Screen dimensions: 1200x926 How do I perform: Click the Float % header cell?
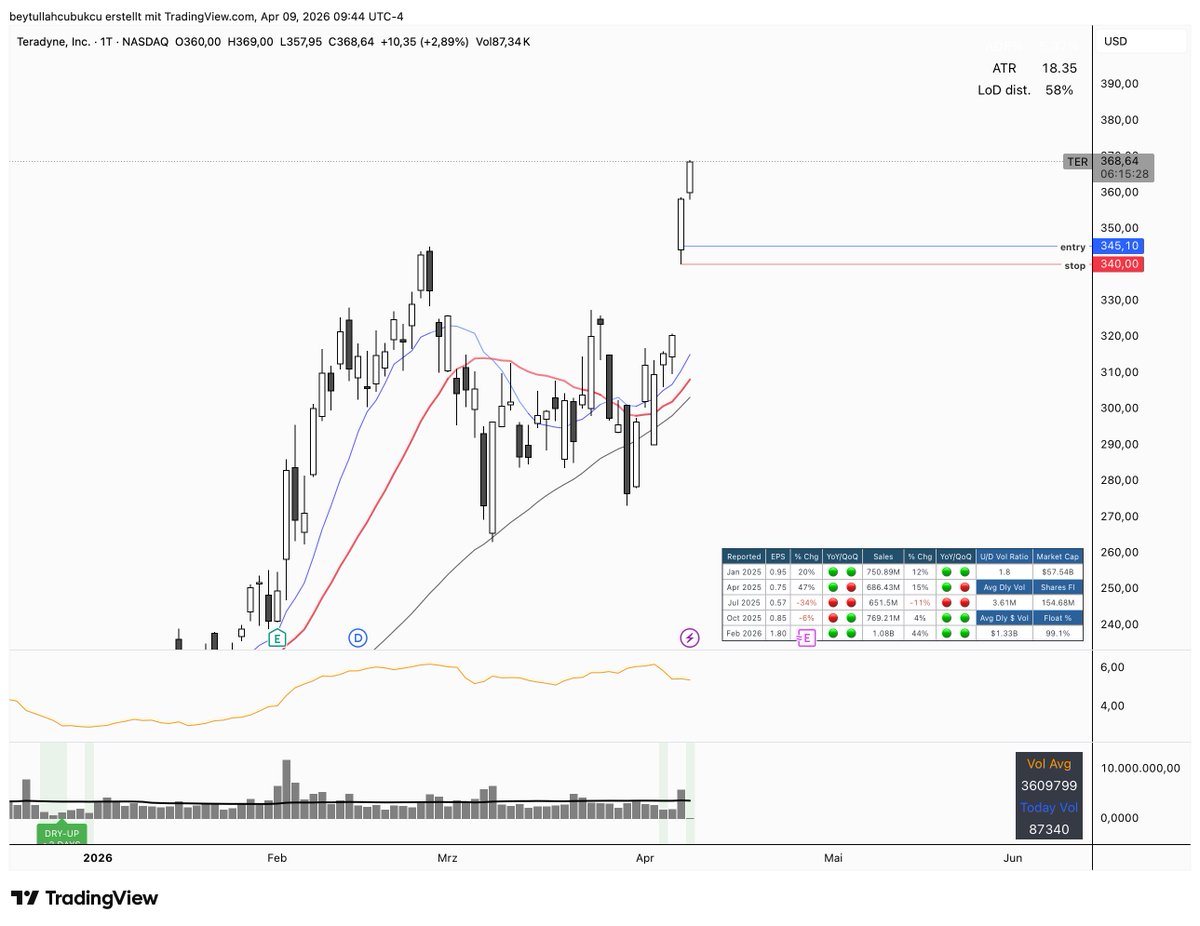pos(1057,617)
